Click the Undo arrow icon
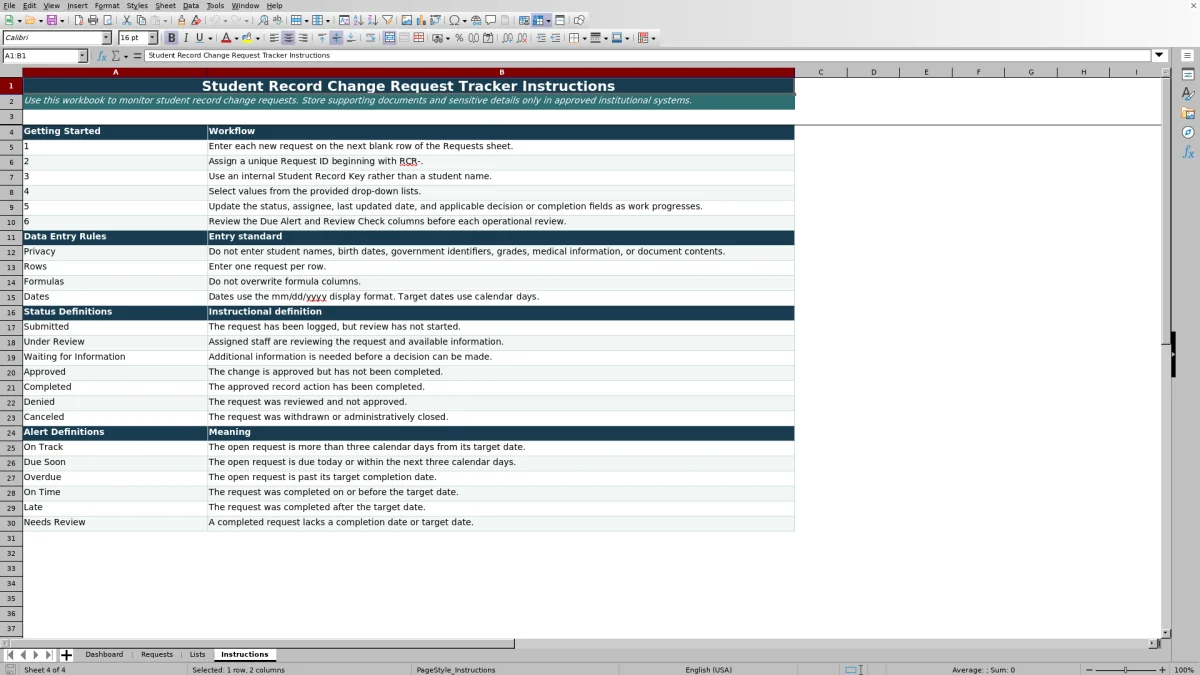 coord(215,20)
